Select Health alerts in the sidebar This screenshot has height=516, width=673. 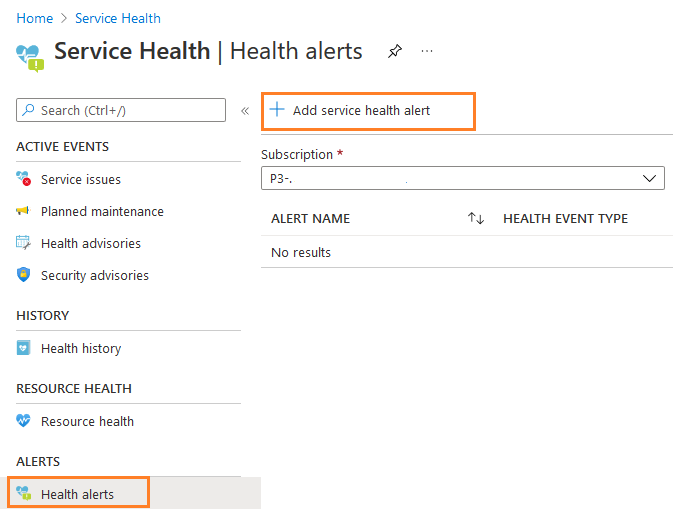click(x=77, y=494)
